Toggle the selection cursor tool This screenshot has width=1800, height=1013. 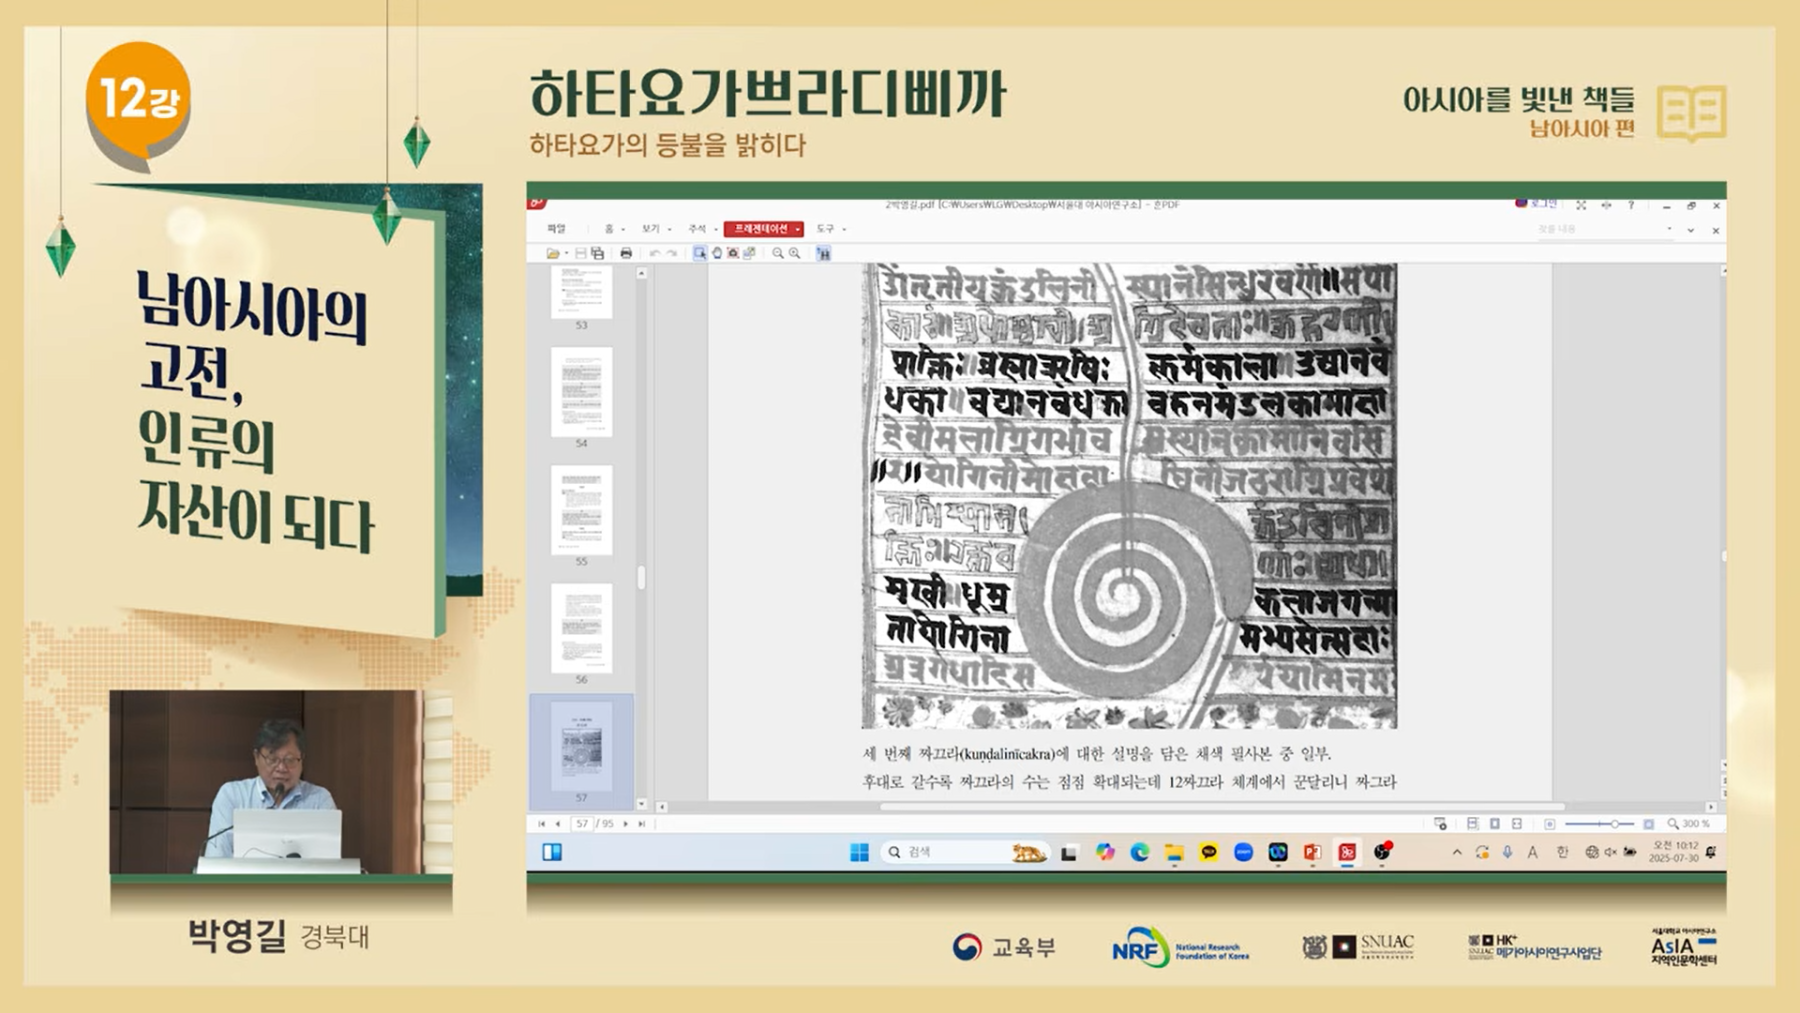699,254
